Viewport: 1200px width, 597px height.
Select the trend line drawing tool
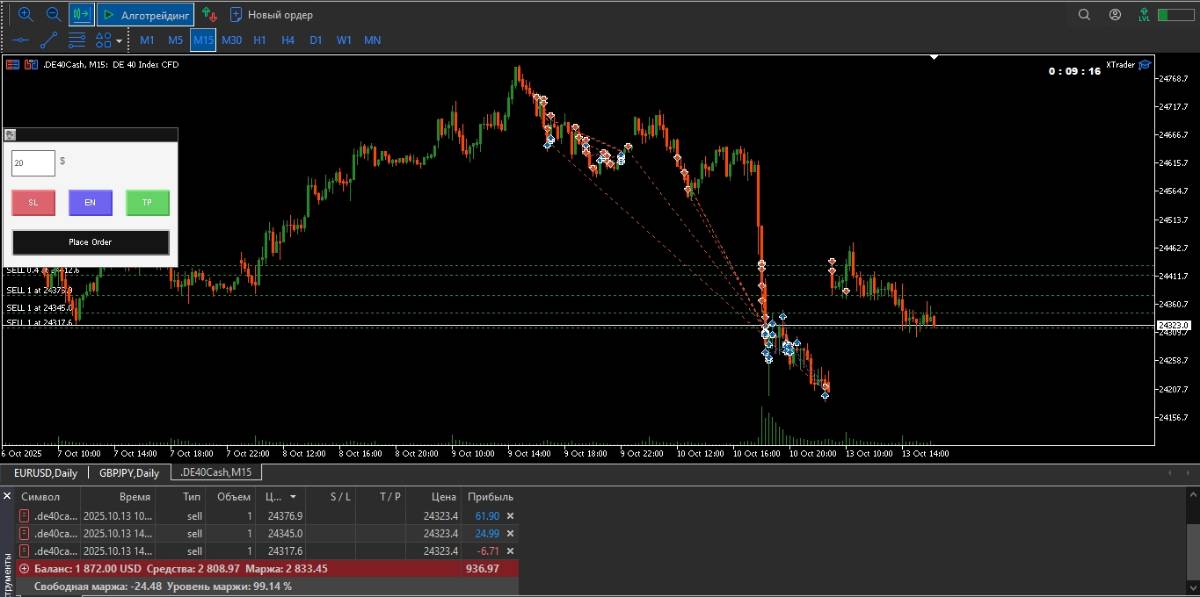pyautogui.click(x=48, y=40)
